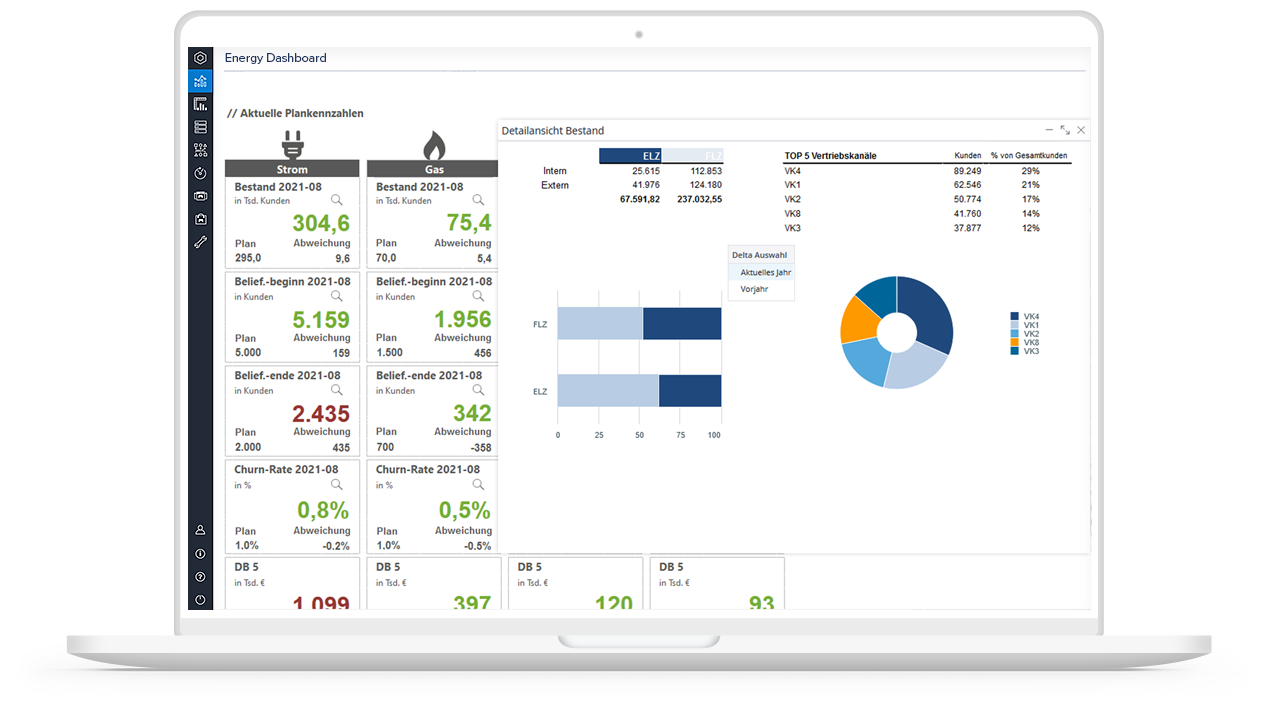Click the light blue FLZ bar segment
This screenshot has width=1280, height=720.
pos(600,323)
